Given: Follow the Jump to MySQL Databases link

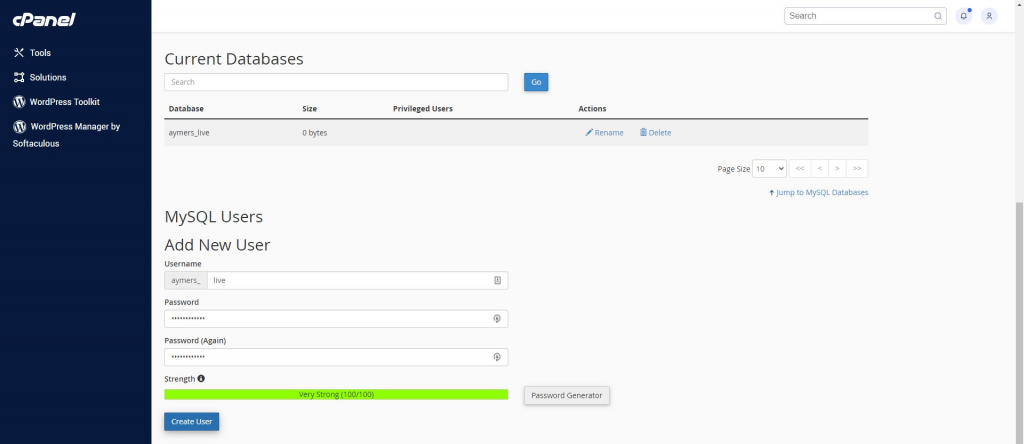Looking at the screenshot, I should pos(818,192).
